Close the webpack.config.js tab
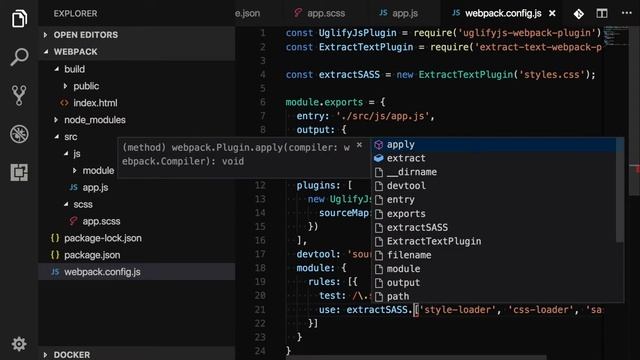The width and height of the screenshot is (640, 360). [552, 13]
